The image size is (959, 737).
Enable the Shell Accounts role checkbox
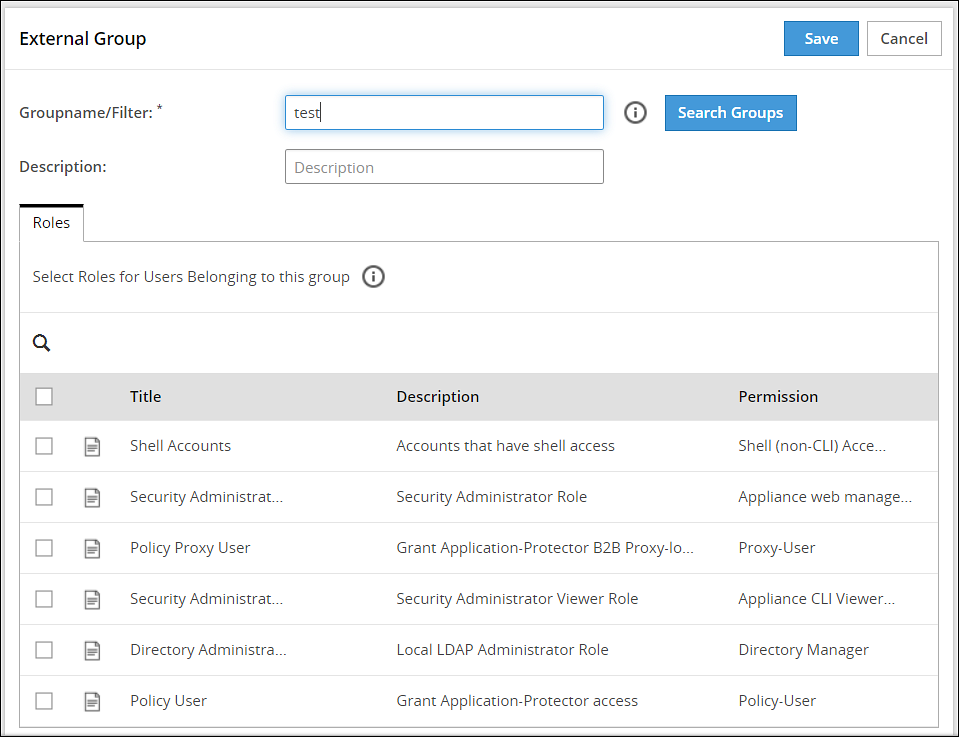[44, 446]
